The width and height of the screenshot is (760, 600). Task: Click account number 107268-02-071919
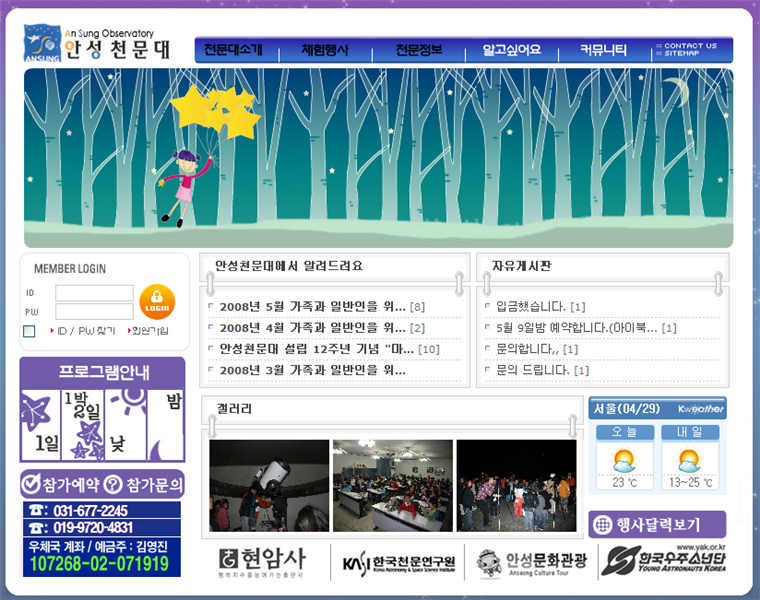click(x=99, y=564)
